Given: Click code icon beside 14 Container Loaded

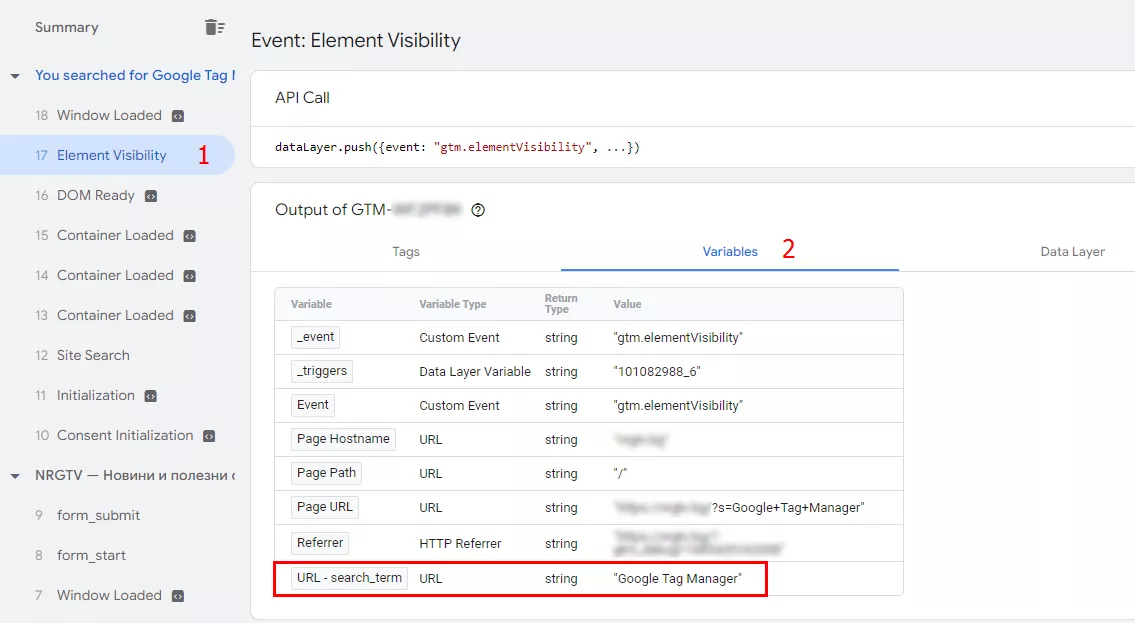Looking at the screenshot, I should point(190,276).
